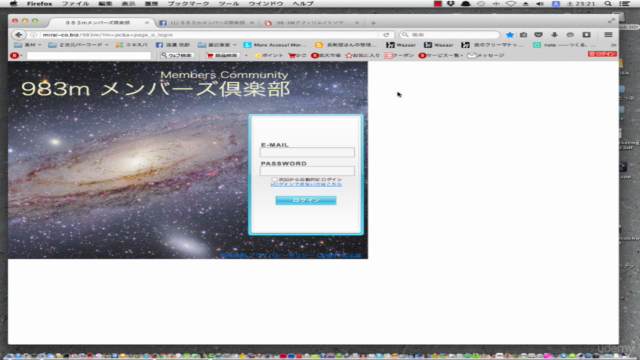
Task: Open Spotlight search in menu bar
Action: [x=608, y=4]
